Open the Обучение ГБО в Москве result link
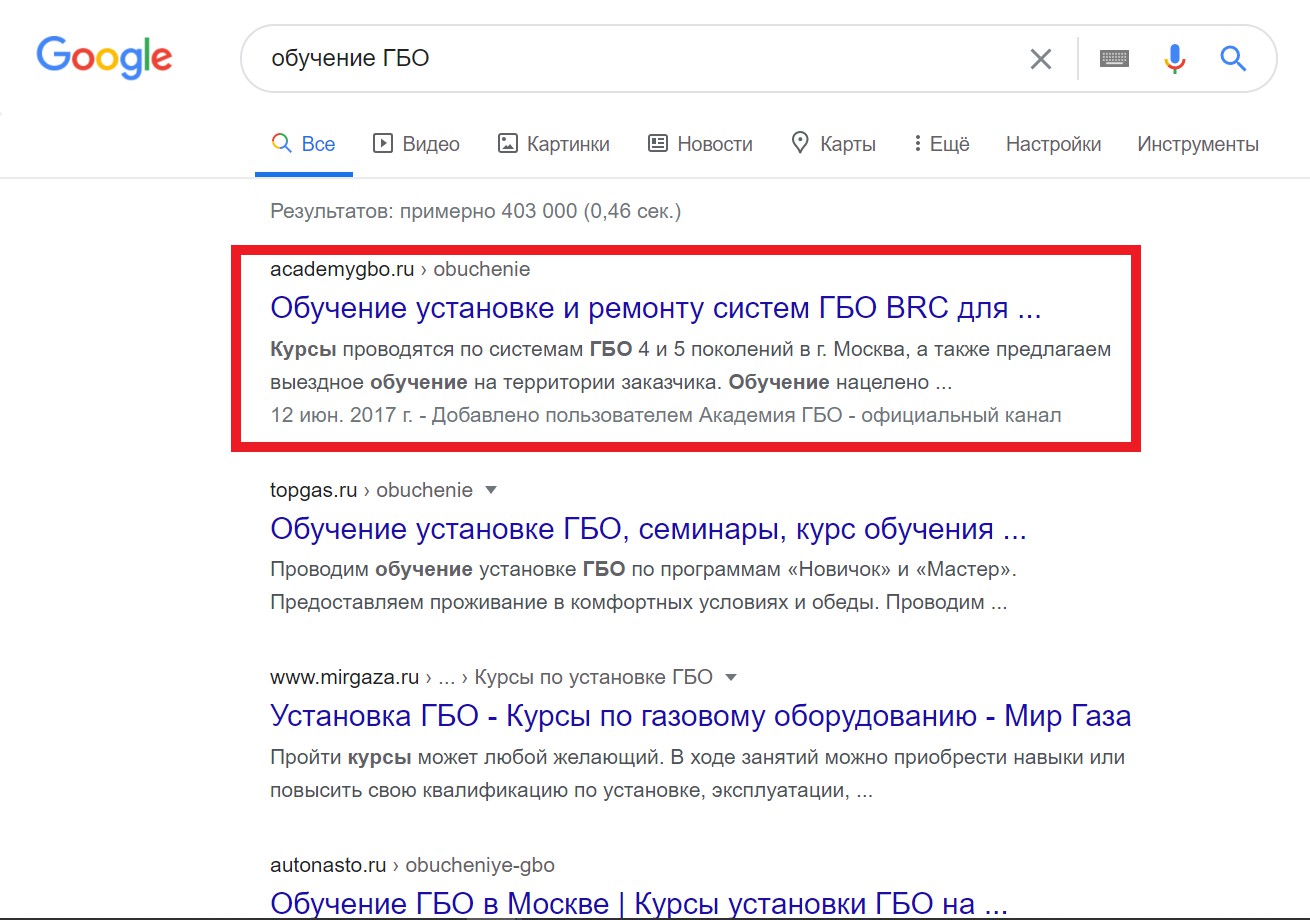1310x920 pixels. [639, 903]
